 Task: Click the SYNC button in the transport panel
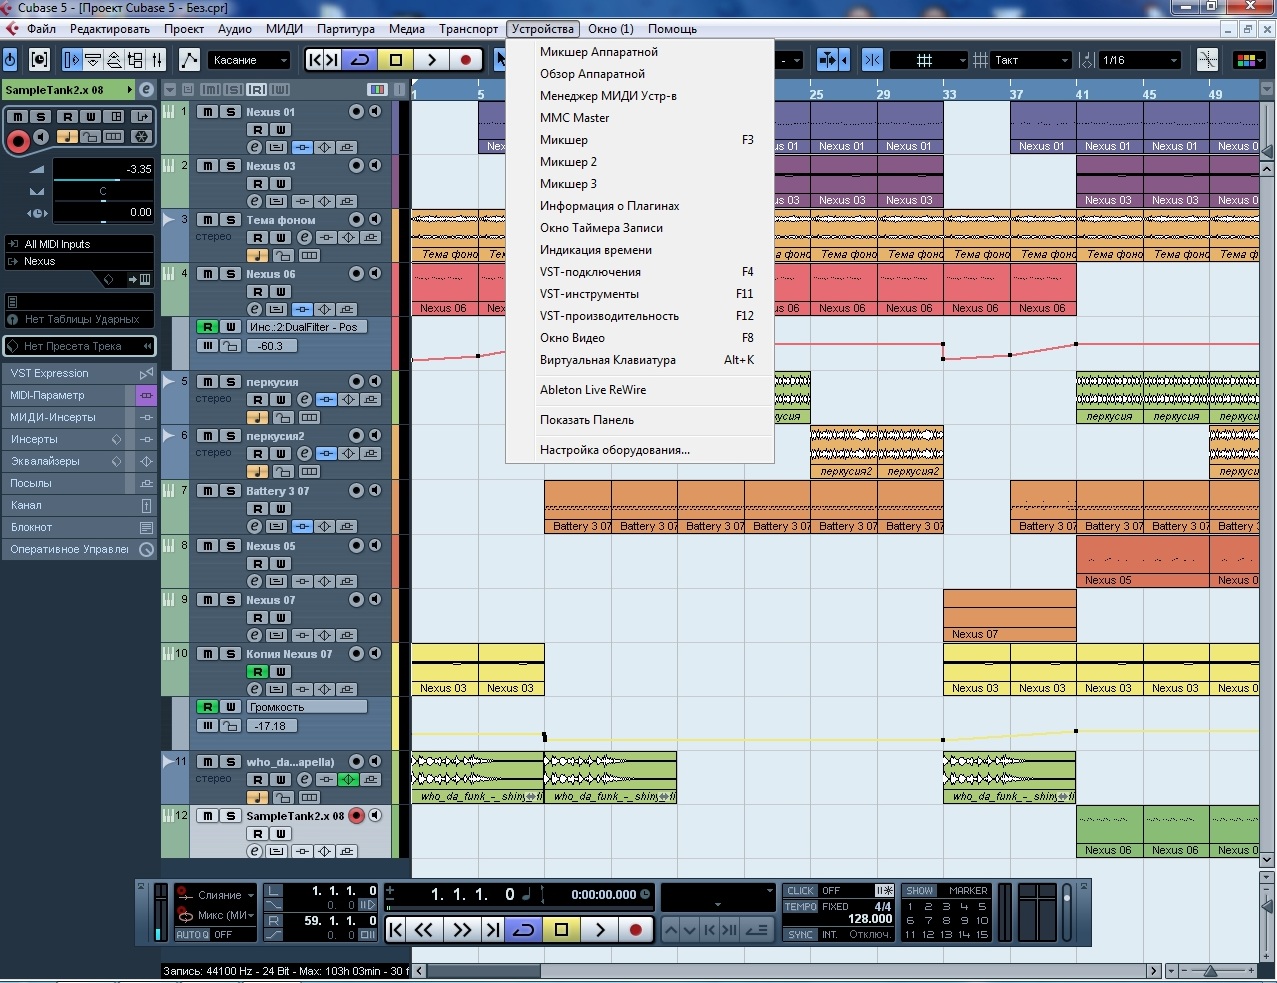(x=800, y=935)
